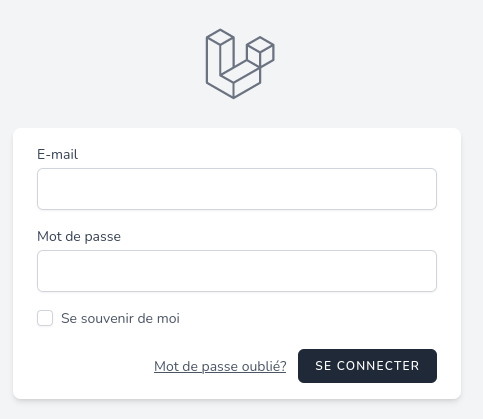Click the bottom tip of the Laravel logo
This screenshot has height=419, width=483.
[x=233, y=97]
